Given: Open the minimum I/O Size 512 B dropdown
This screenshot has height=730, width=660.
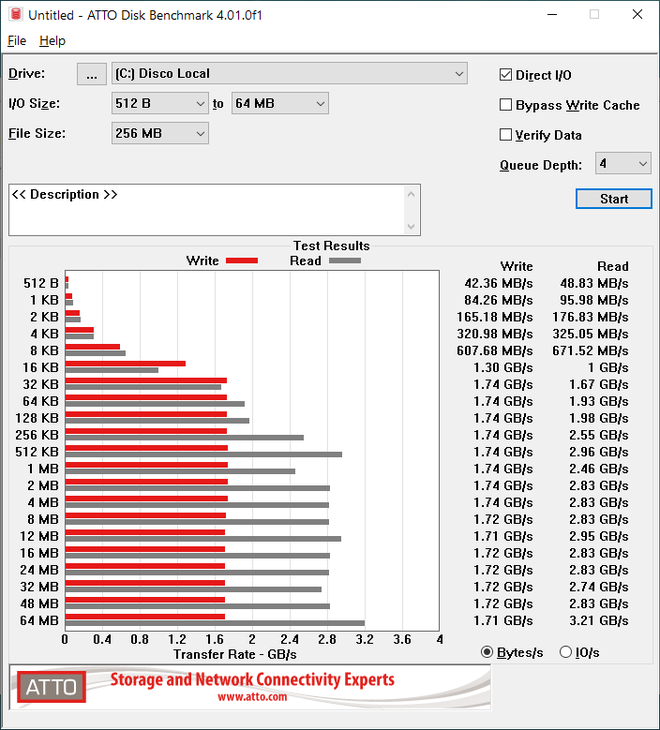Looking at the screenshot, I should point(160,103).
